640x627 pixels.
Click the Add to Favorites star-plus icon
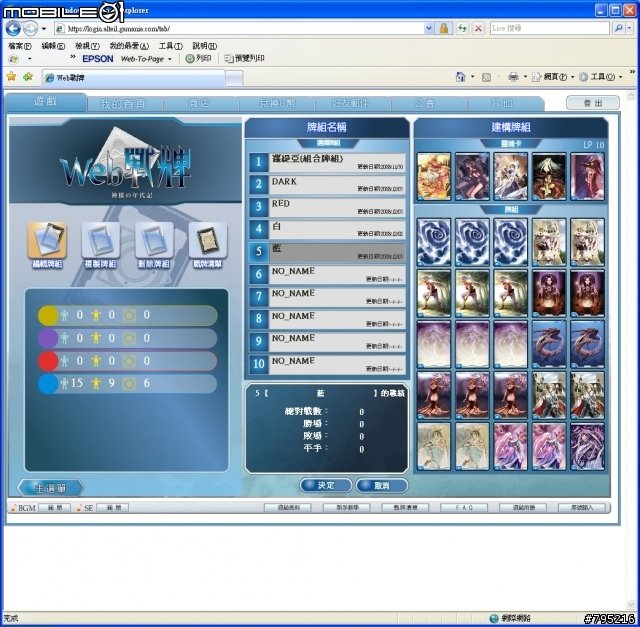coord(28,76)
